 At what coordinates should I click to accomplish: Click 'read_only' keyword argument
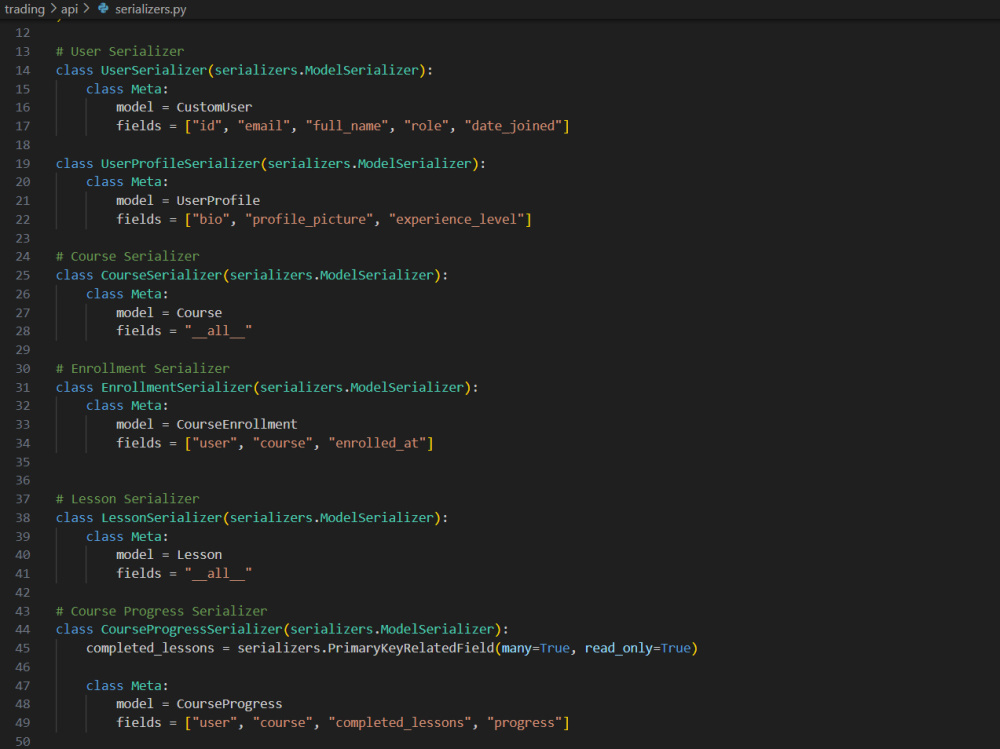tap(619, 648)
